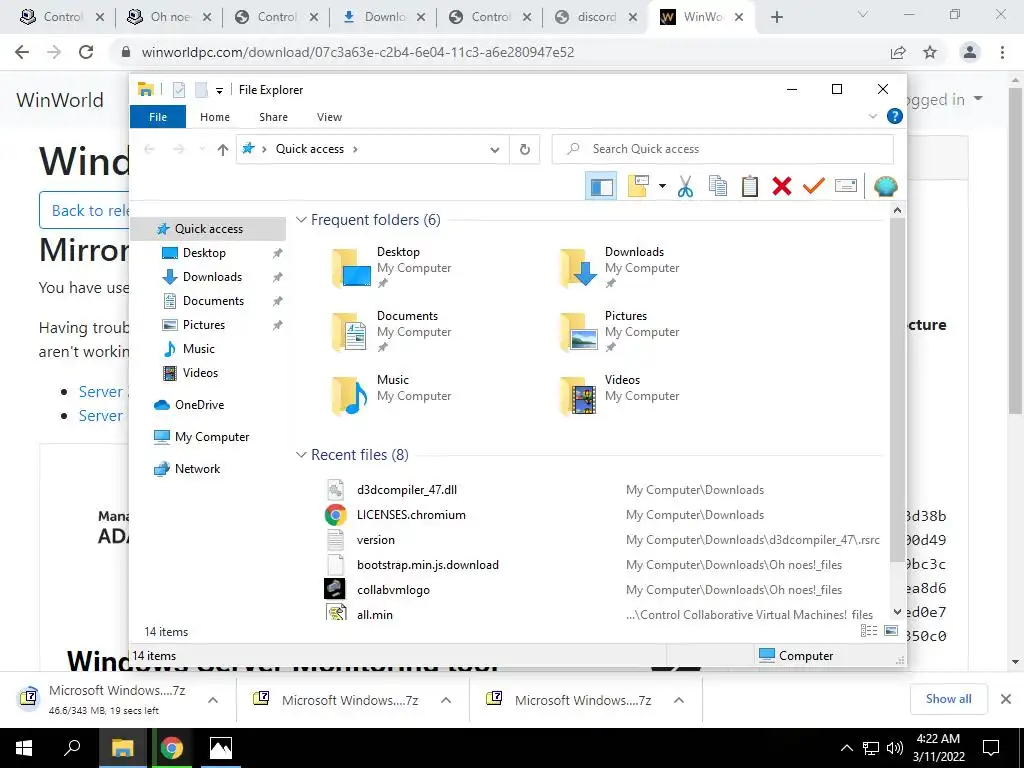Select the Music frequent folder icon

coord(350,396)
